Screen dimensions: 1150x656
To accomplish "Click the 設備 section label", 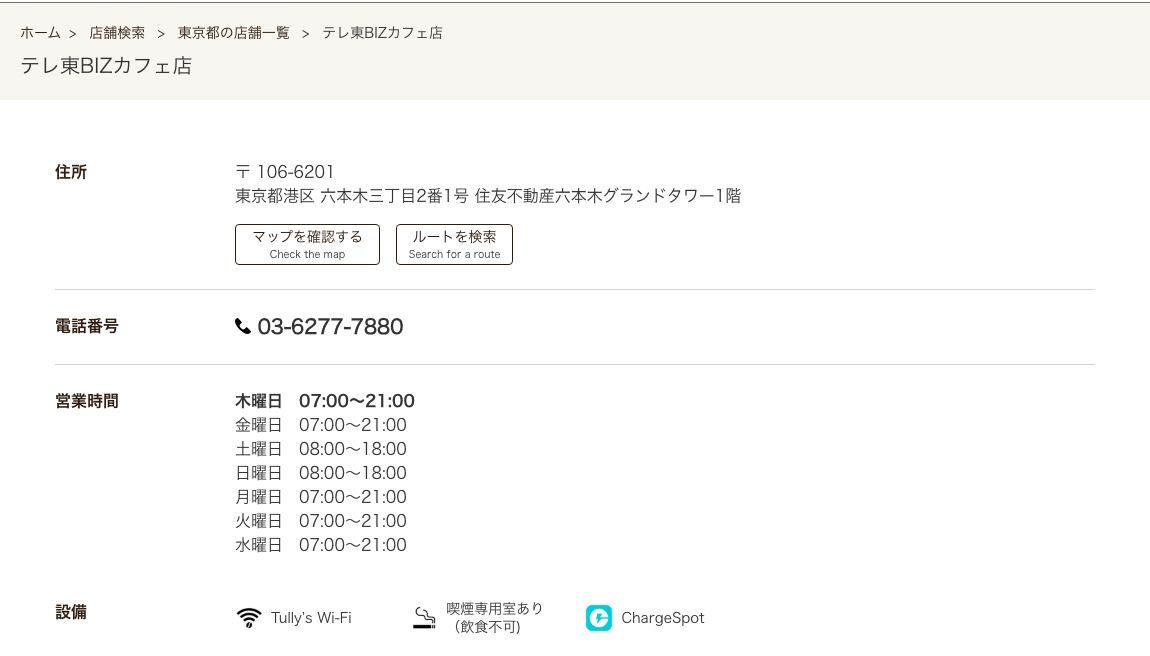I will point(71,612).
